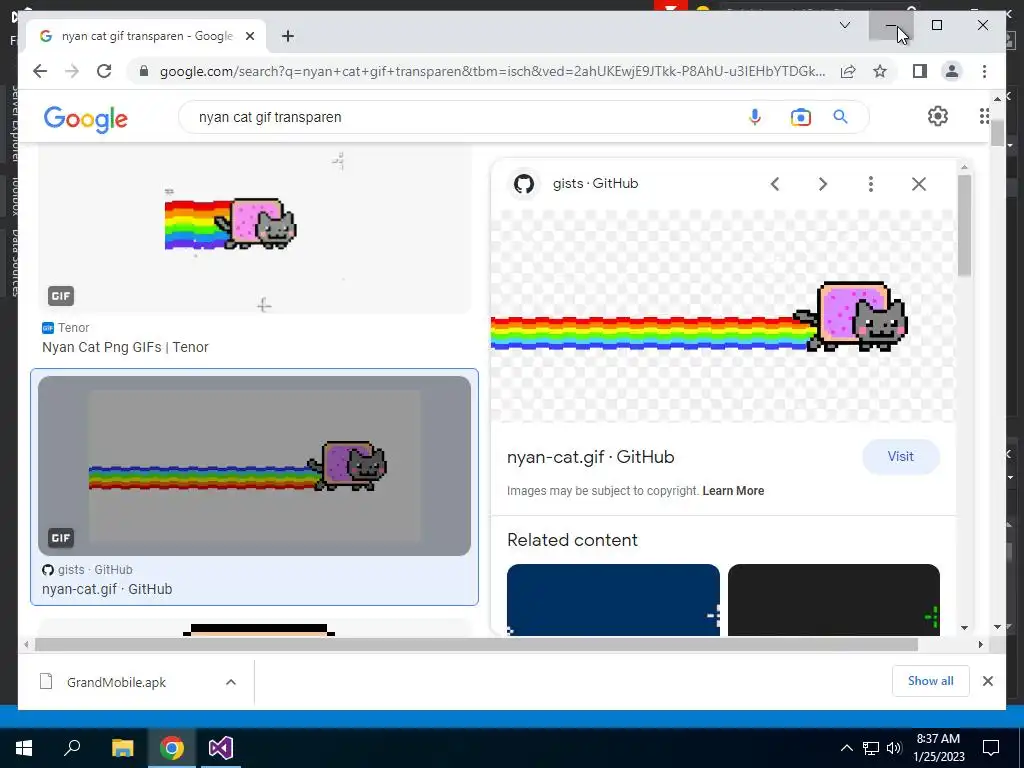Reload the page with the refresh icon
Screen dimensions: 1024x768
tap(104, 71)
